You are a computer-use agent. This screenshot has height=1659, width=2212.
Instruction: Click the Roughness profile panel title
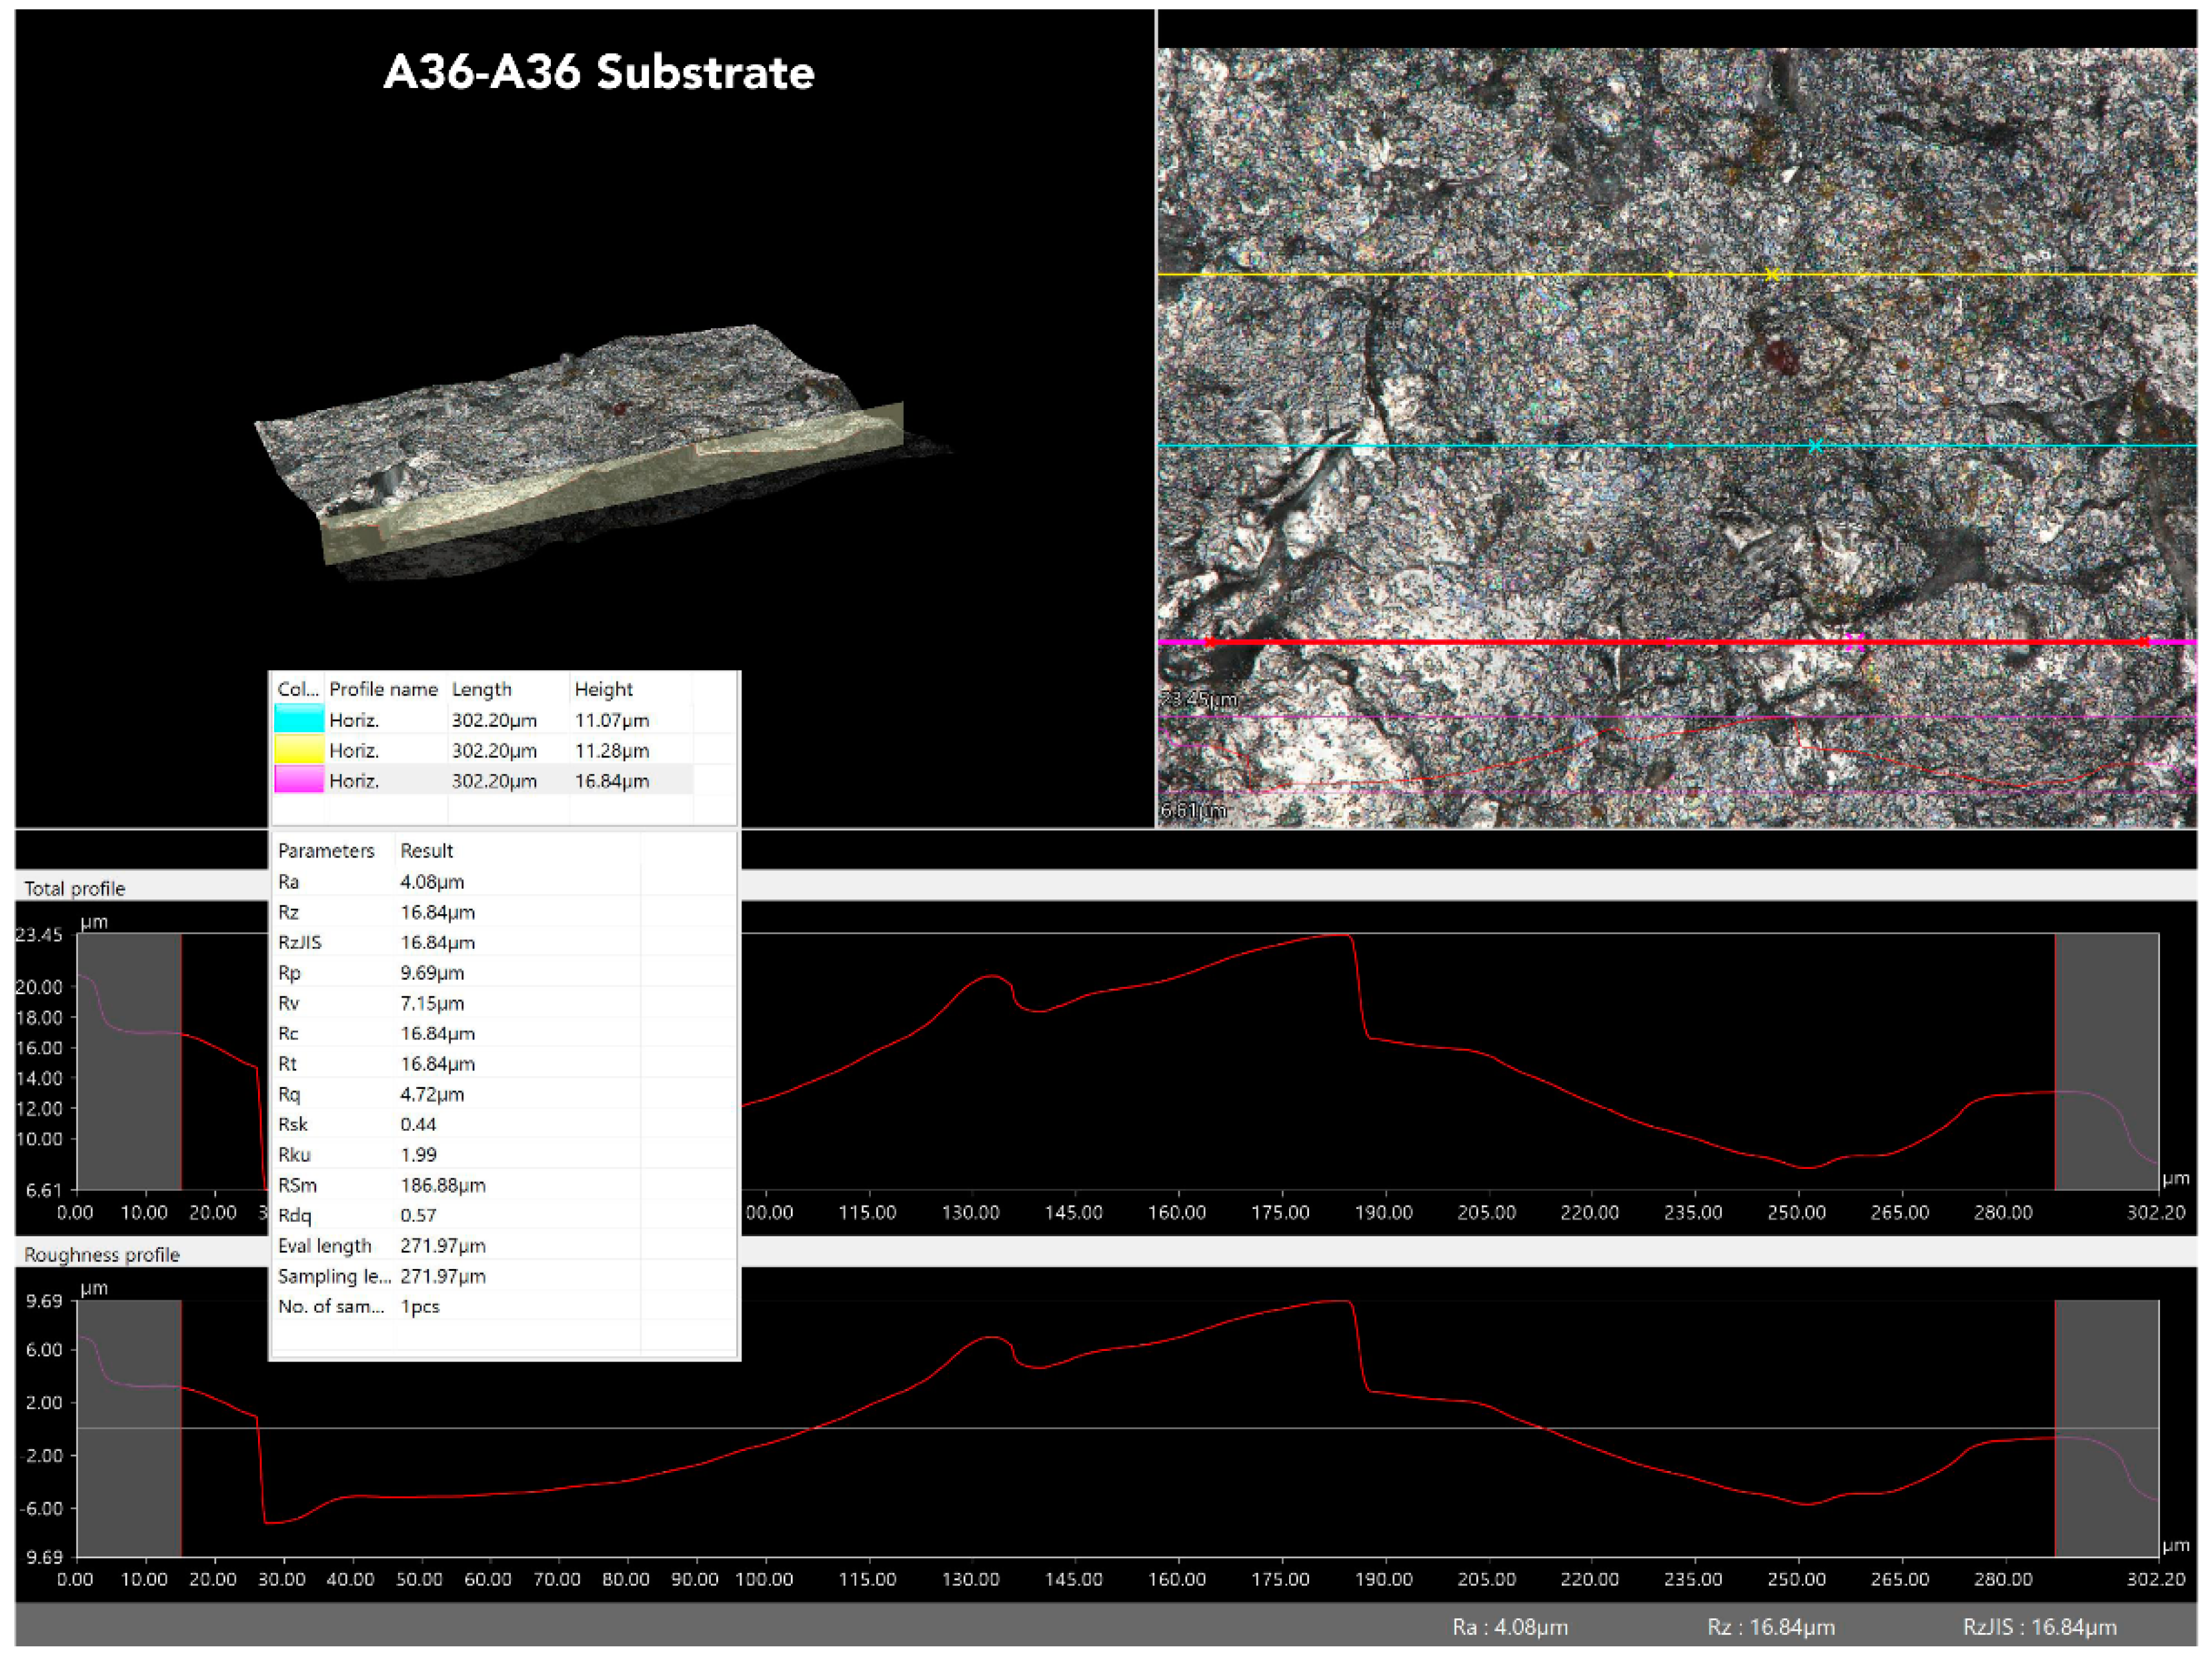(x=102, y=1254)
